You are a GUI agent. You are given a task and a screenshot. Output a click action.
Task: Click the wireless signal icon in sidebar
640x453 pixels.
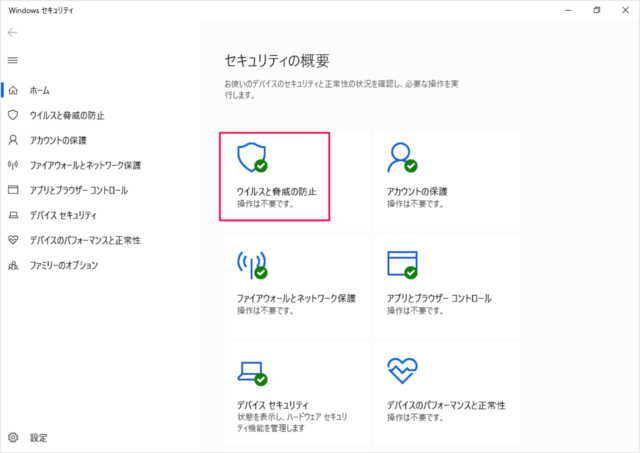(13, 165)
